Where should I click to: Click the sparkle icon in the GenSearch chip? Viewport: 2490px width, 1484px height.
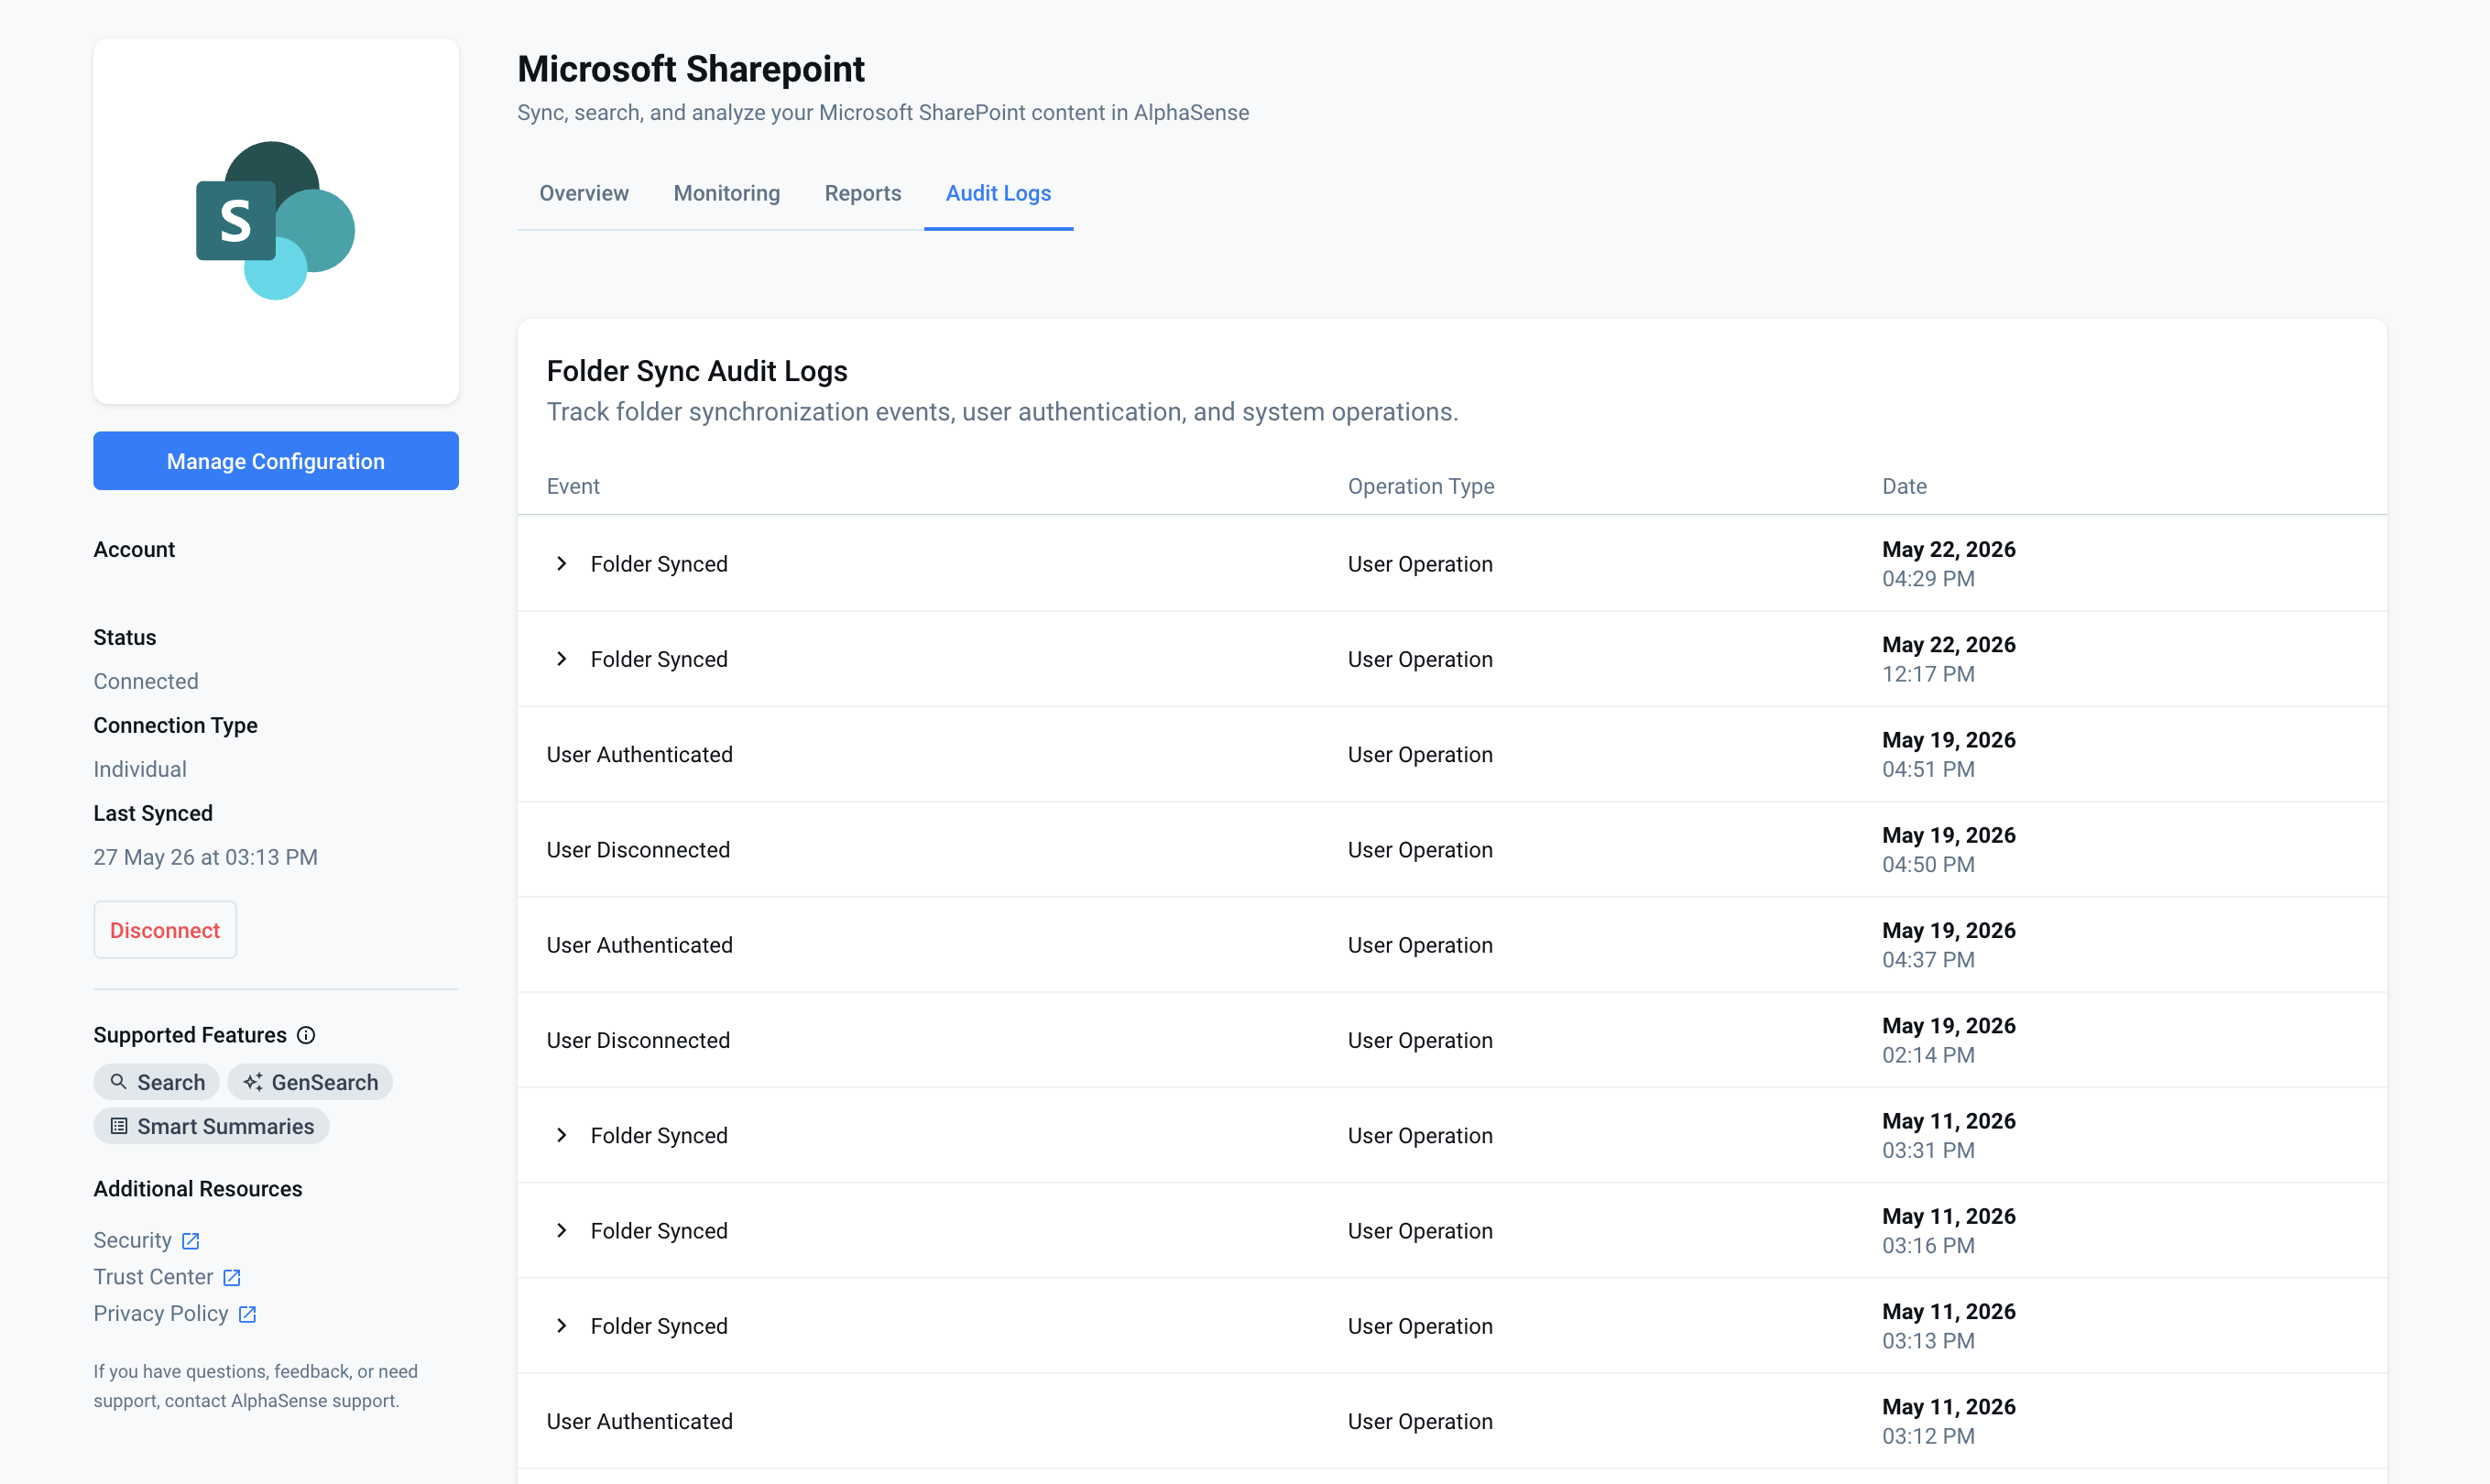tap(253, 1082)
